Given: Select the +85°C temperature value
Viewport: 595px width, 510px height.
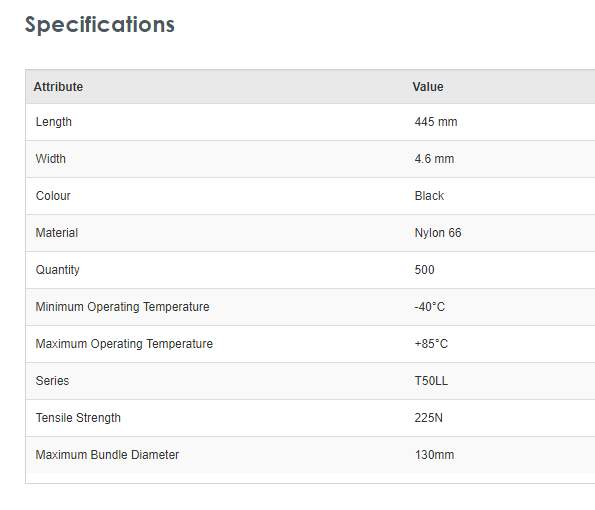Looking at the screenshot, I should tap(431, 344).
